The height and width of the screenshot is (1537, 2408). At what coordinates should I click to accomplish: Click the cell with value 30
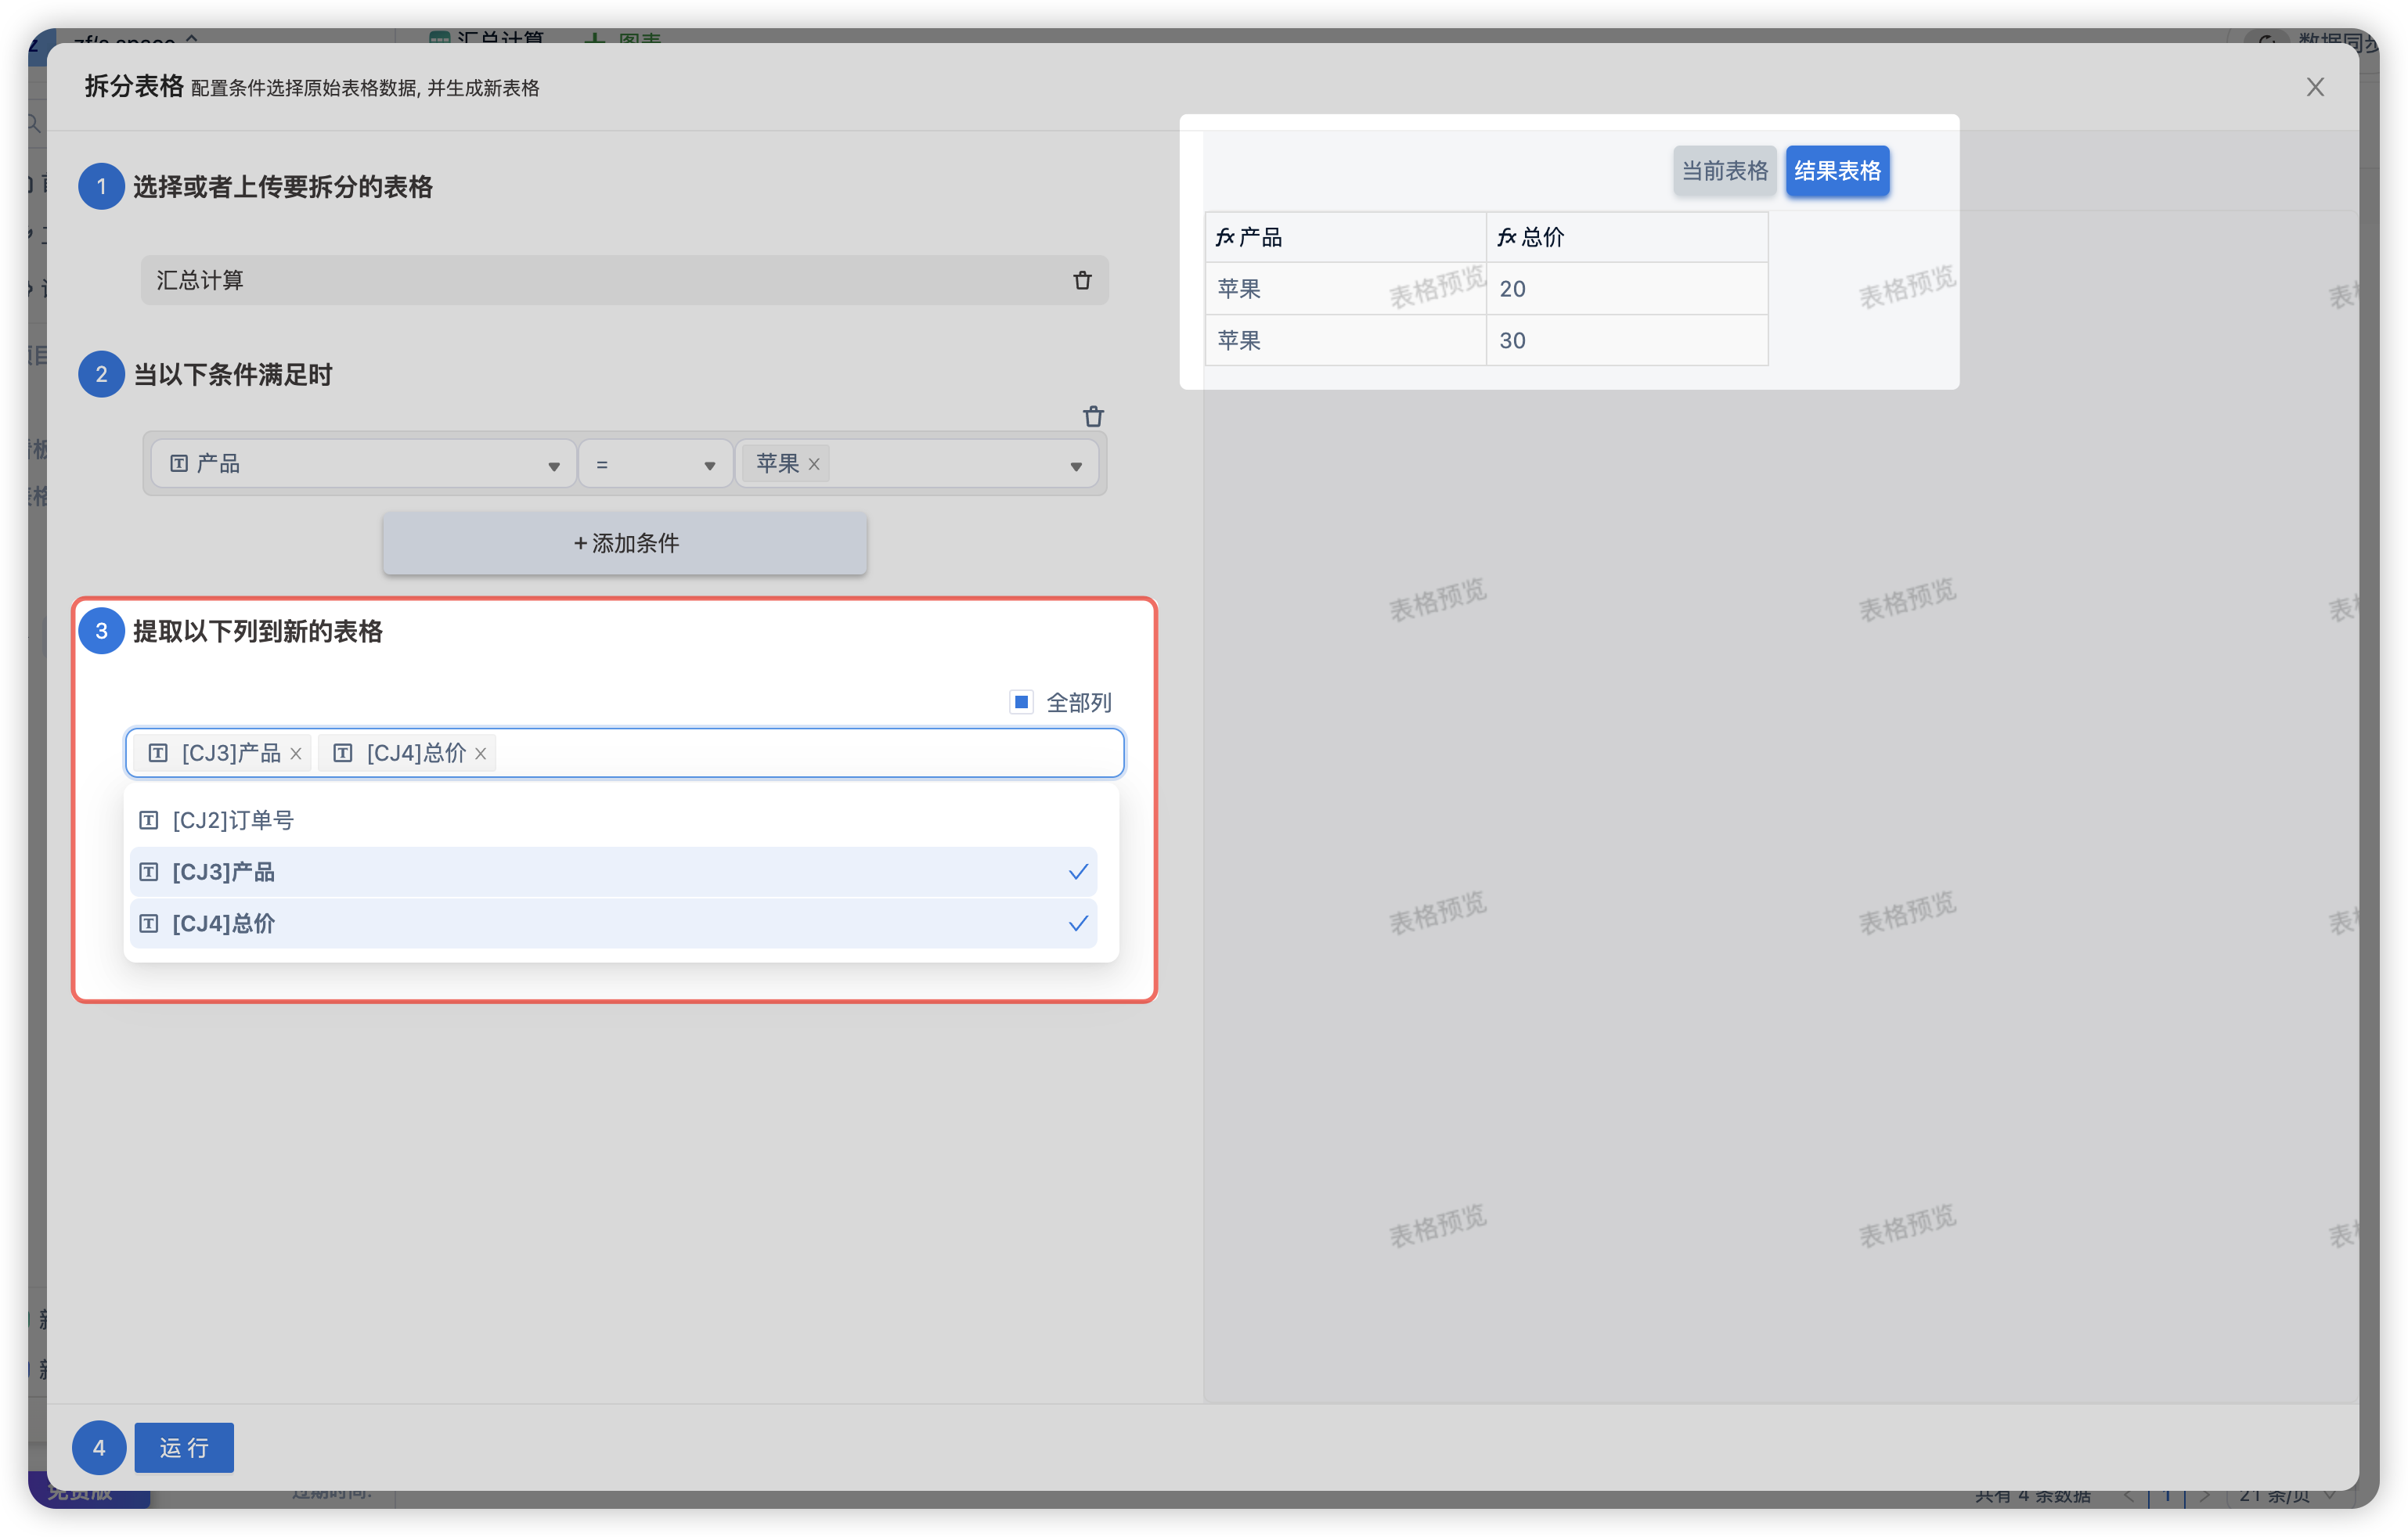(x=1627, y=340)
